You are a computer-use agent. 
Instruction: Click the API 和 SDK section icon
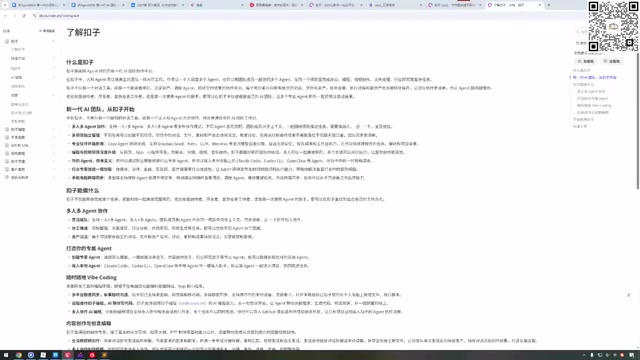(x=7, y=145)
